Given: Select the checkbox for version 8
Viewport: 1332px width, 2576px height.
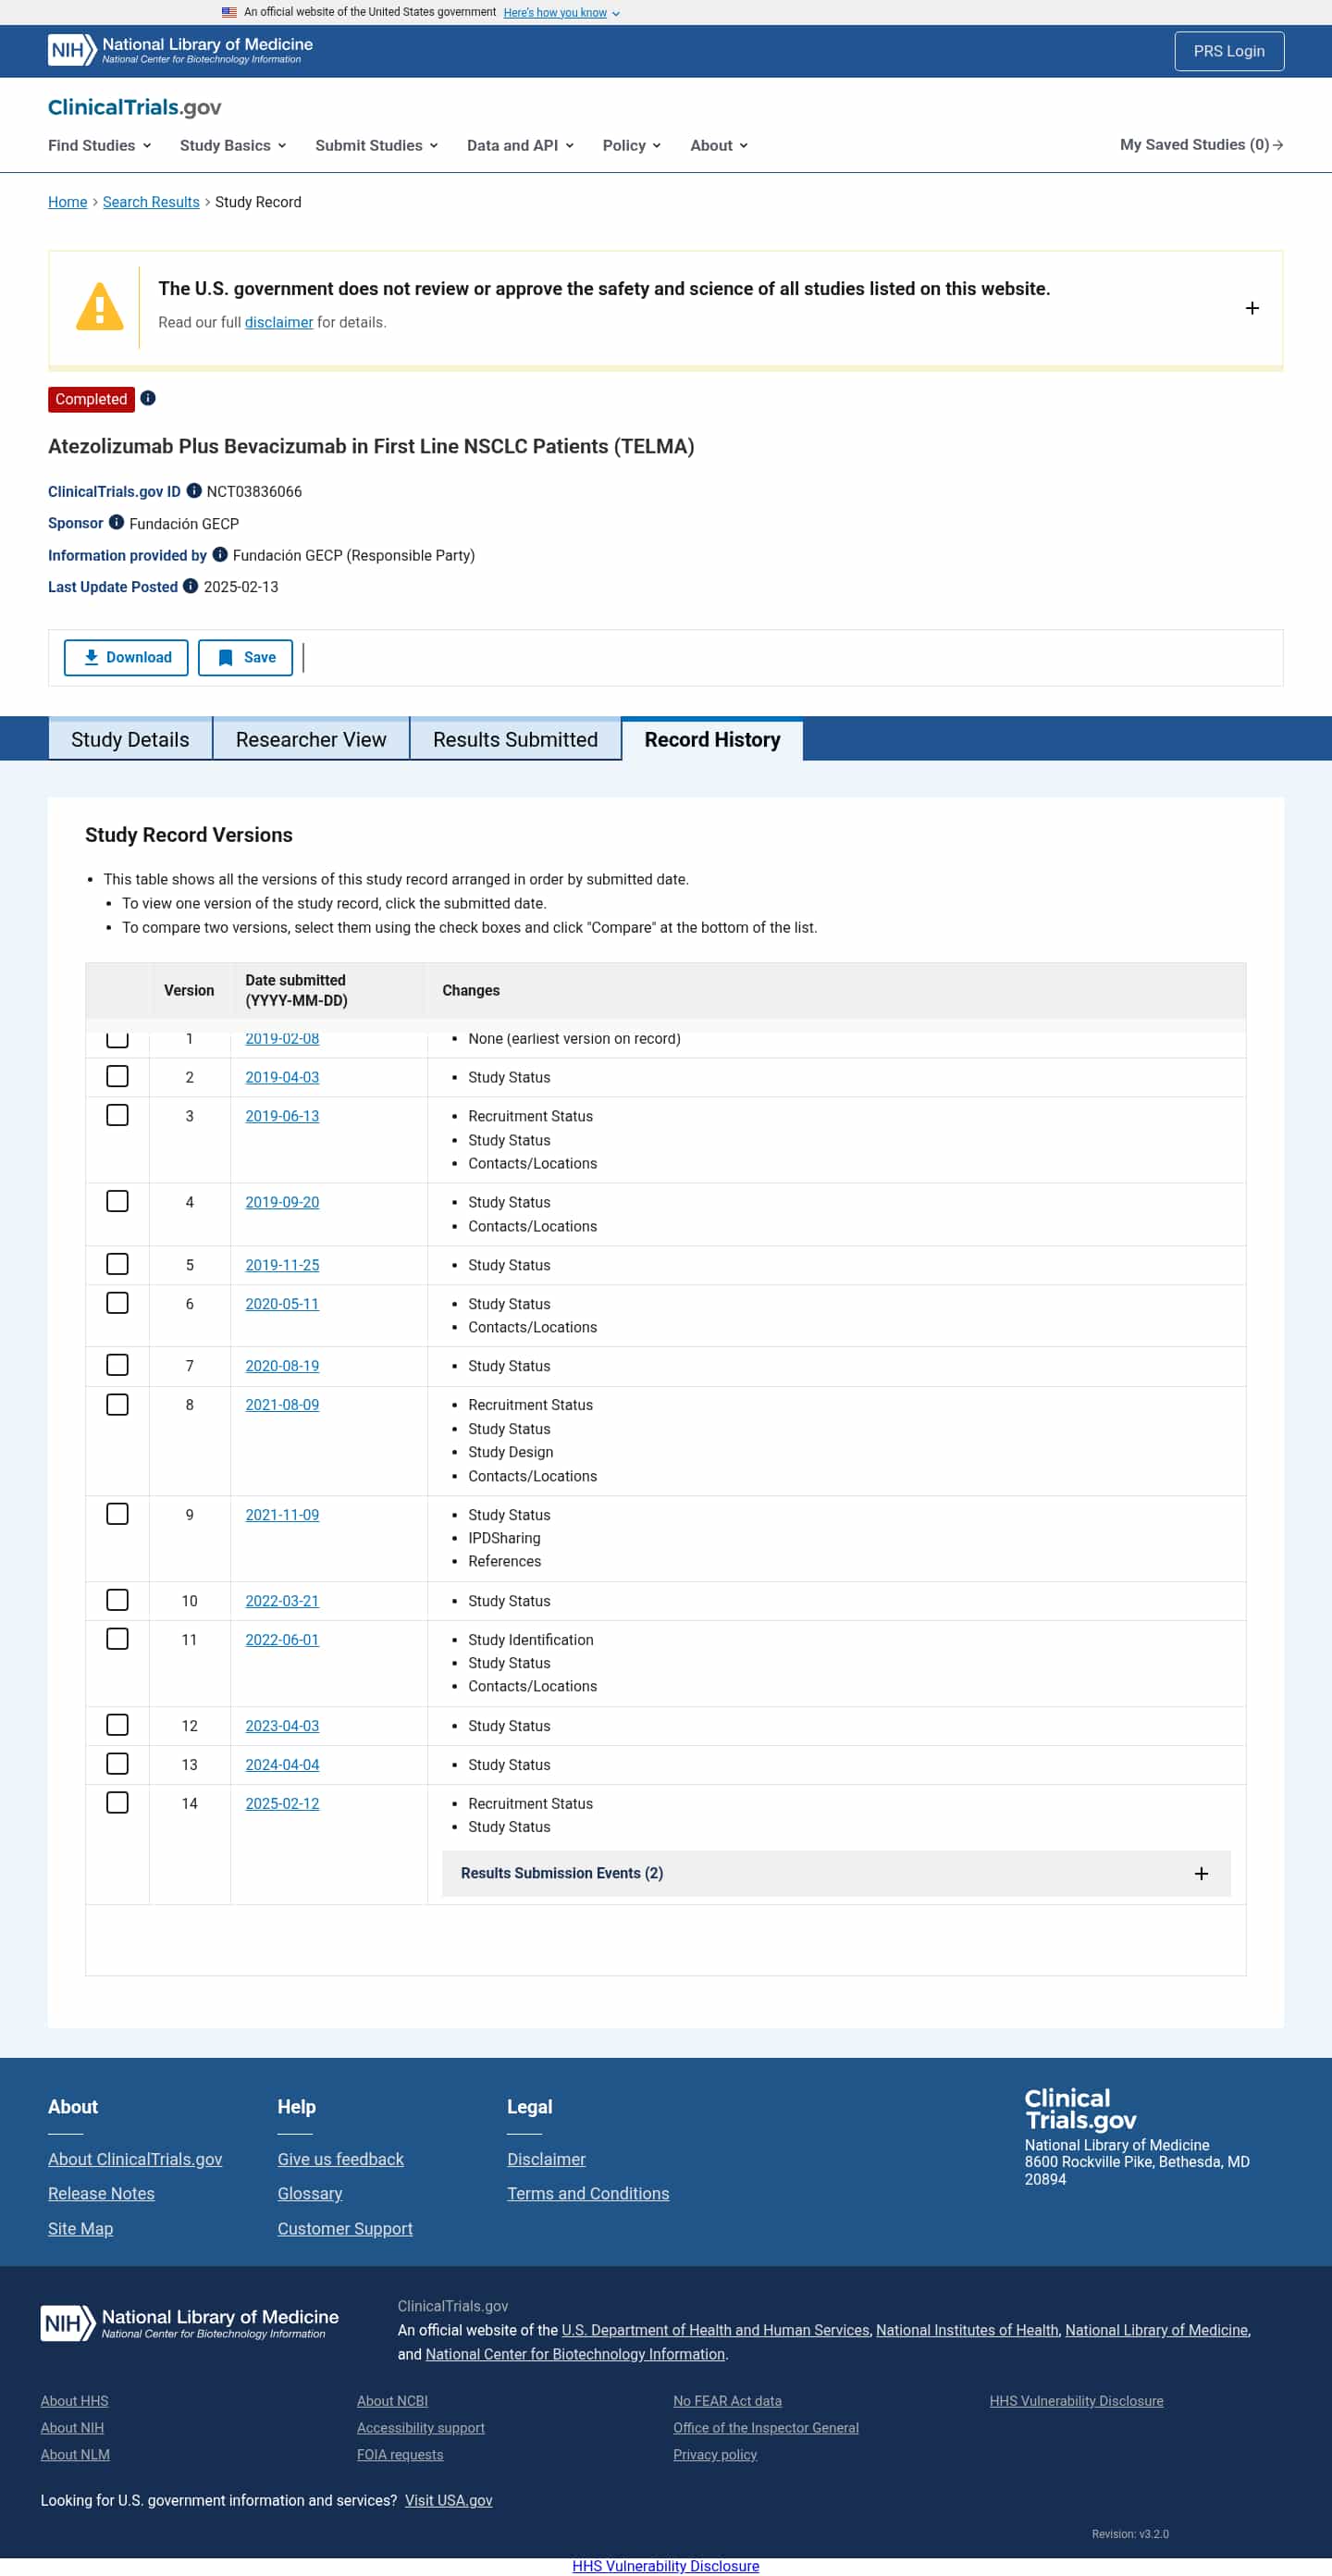Looking at the screenshot, I should coord(117,1404).
